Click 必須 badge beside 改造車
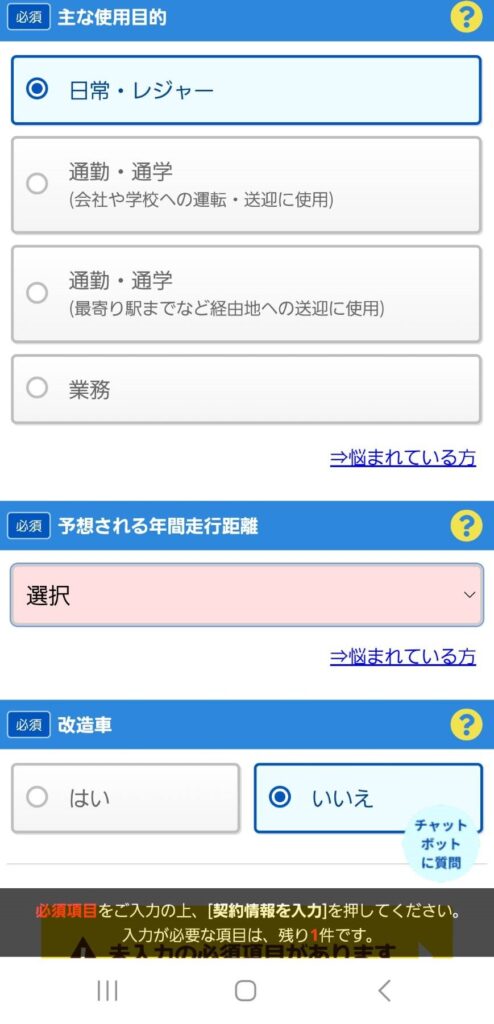This screenshot has height=1024, width=494. (x=29, y=726)
